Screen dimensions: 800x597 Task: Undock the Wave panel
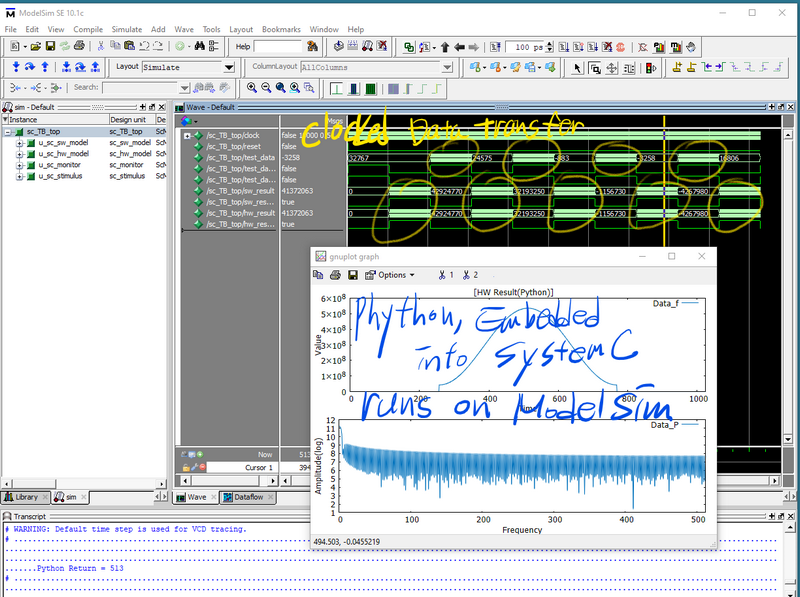click(x=781, y=107)
